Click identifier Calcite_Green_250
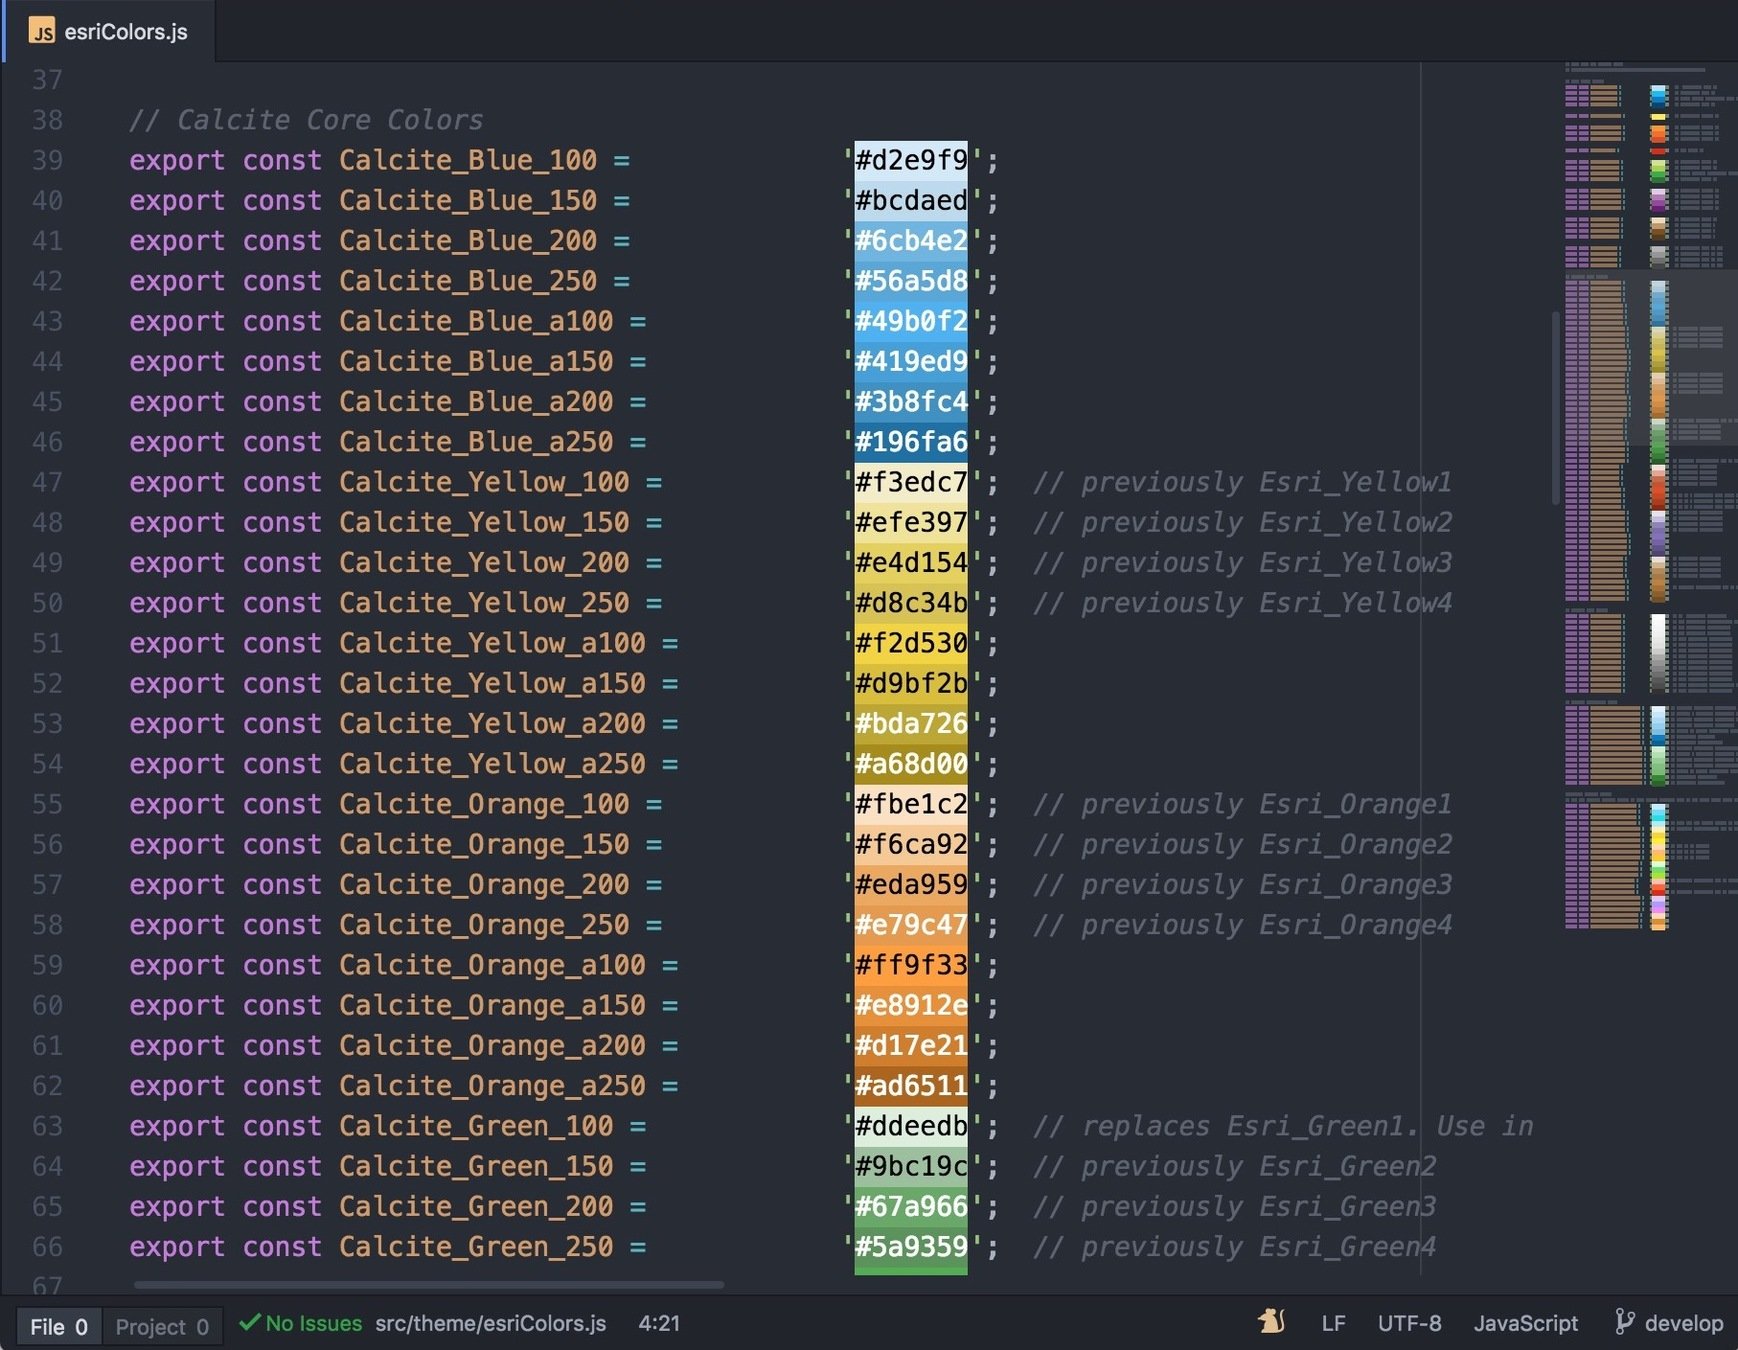 [476, 1247]
